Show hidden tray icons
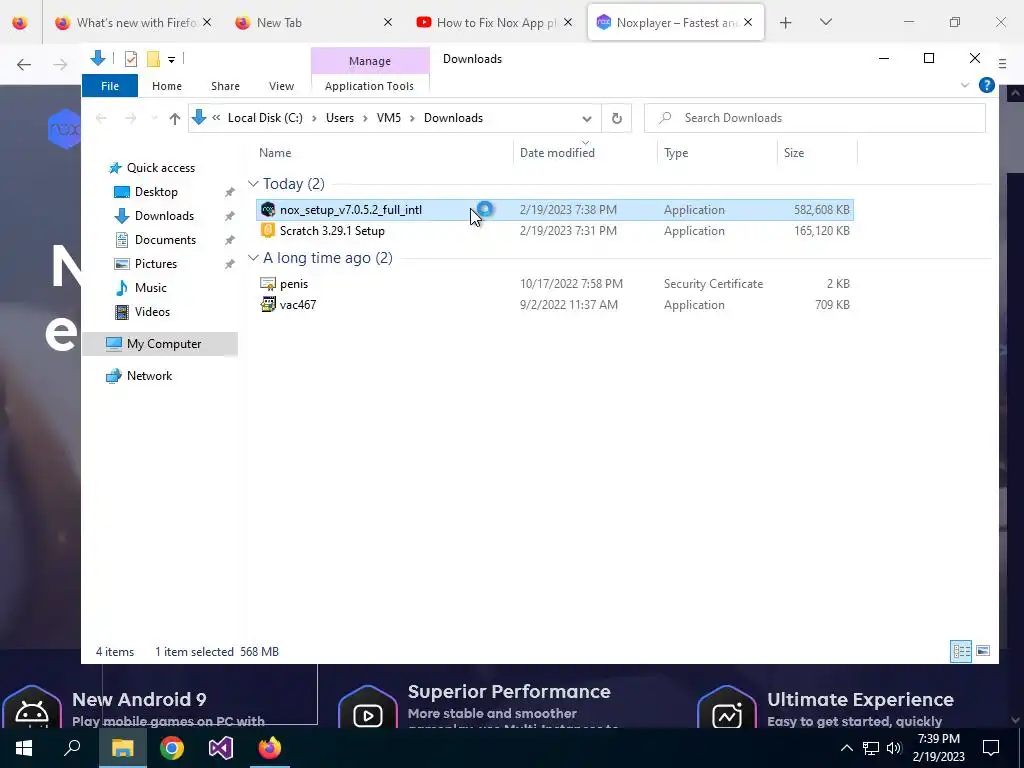 (x=846, y=748)
